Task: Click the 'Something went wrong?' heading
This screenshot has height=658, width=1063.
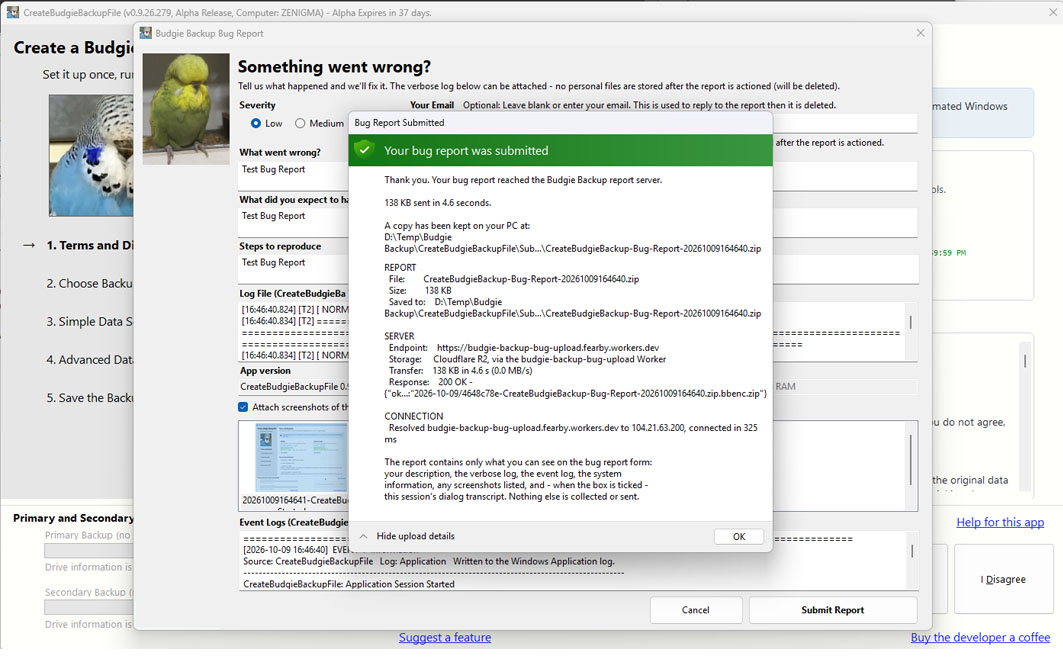Action: tap(334, 66)
